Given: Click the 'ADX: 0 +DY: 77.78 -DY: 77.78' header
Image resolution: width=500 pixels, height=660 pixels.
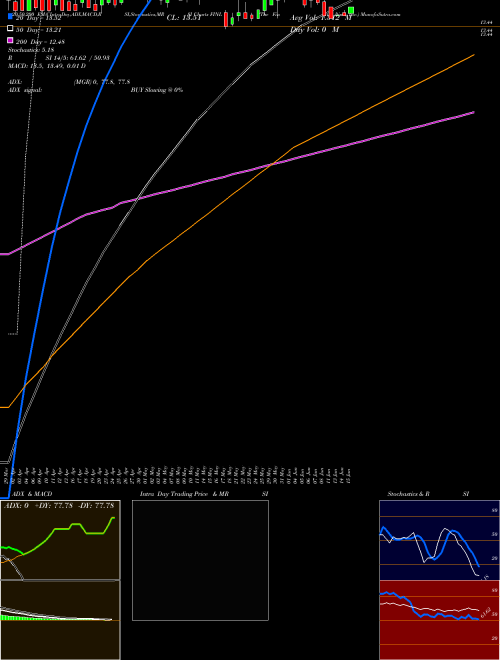Looking at the screenshot, I should tap(59, 506).
